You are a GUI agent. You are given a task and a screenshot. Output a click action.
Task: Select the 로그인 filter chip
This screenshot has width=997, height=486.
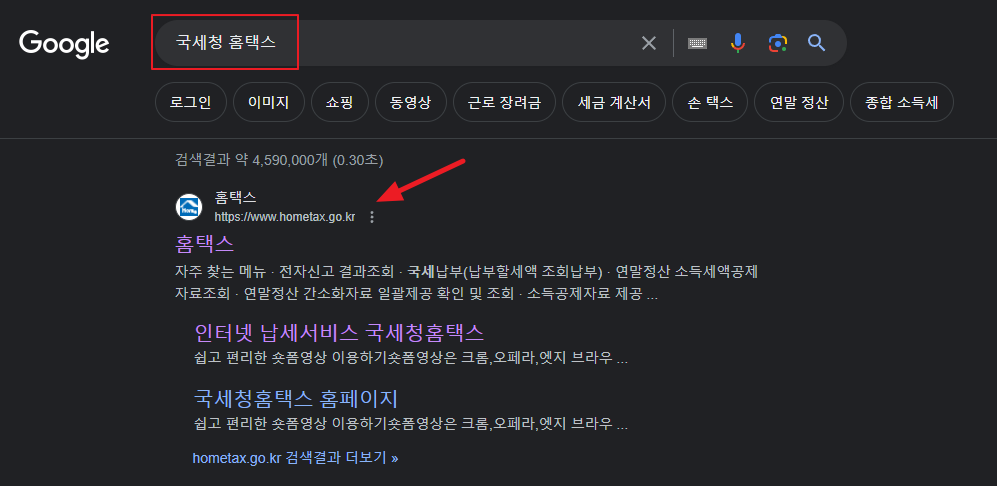point(191,102)
